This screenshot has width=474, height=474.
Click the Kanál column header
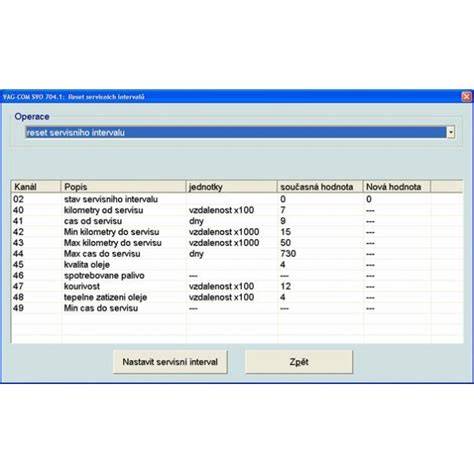tap(36, 187)
